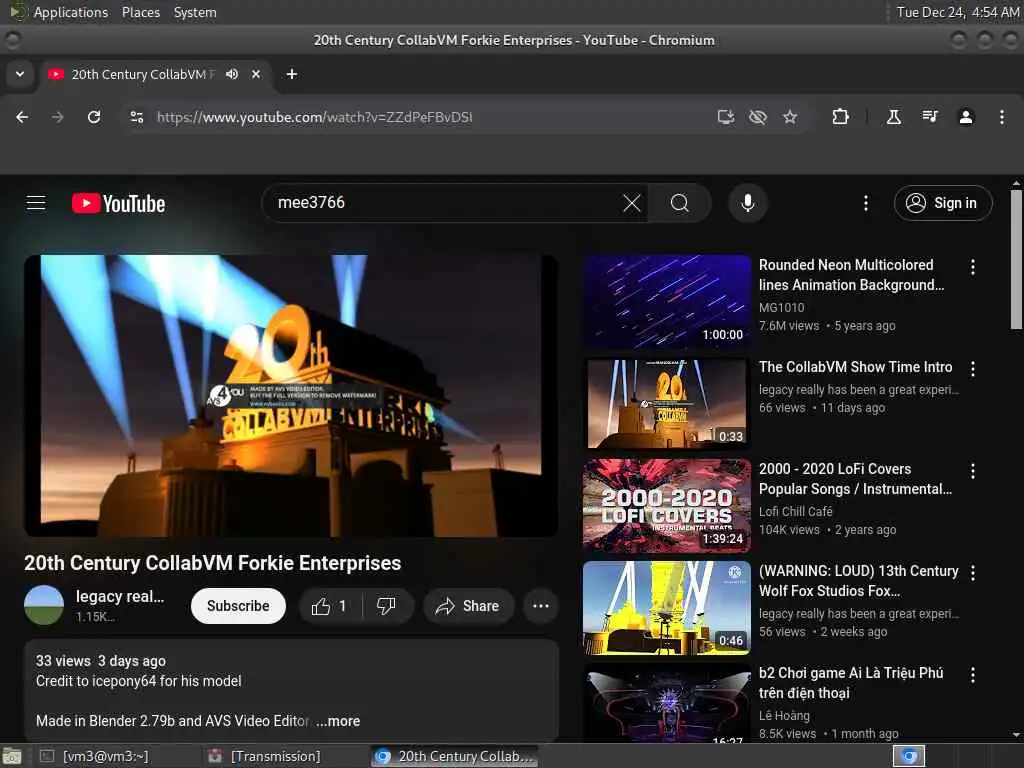Open YouTube settings three-dot menu
Viewport: 1024px width, 768px height.
coord(866,203)
